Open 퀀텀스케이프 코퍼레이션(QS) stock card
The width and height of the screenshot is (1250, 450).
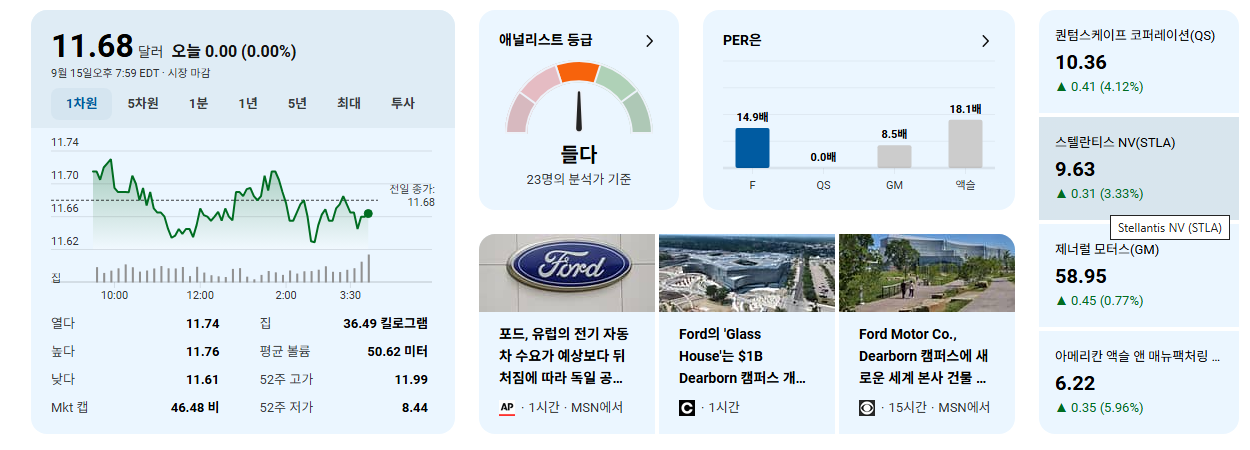[x=1139, y=61]
